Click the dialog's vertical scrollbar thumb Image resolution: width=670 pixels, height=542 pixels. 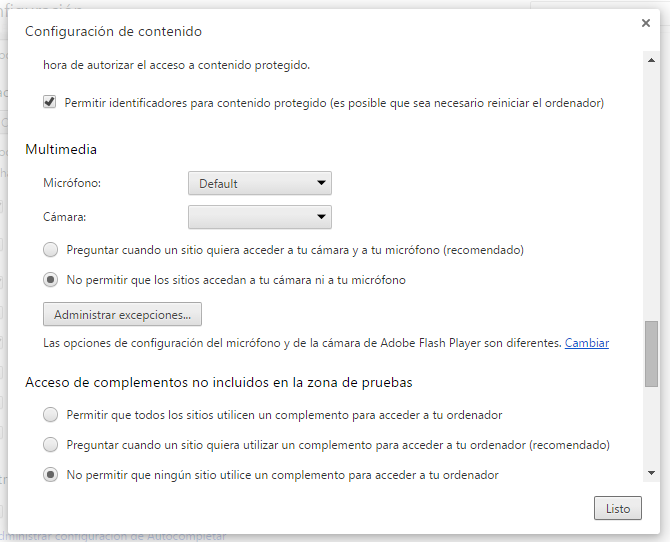[651, 353]
